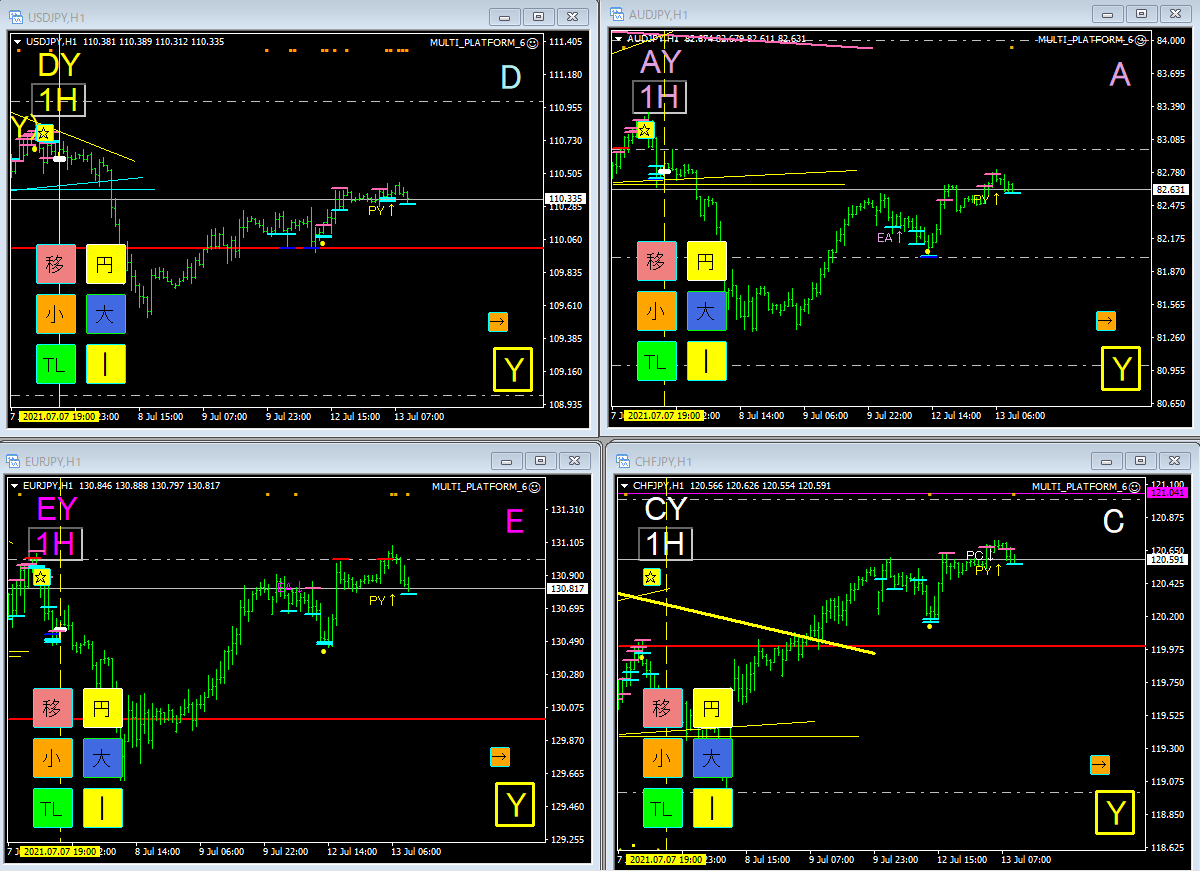
Task: Click the yellow 円 button in USDJPY chart
Action: coord(105,264)
